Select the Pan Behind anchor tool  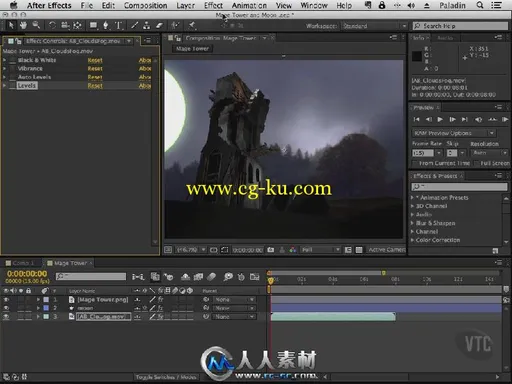77,25
